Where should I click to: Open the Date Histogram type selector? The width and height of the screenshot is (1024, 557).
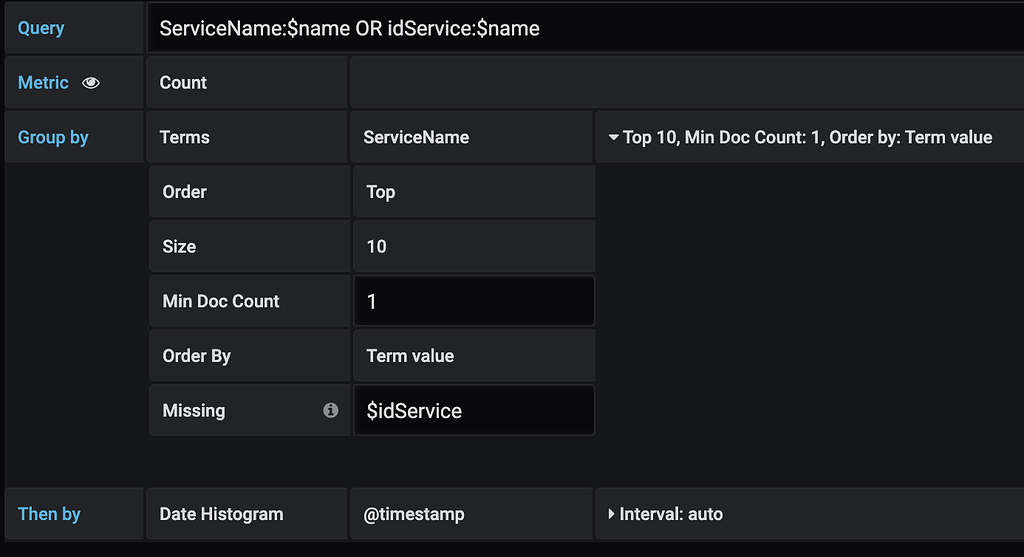coord(221,514)
